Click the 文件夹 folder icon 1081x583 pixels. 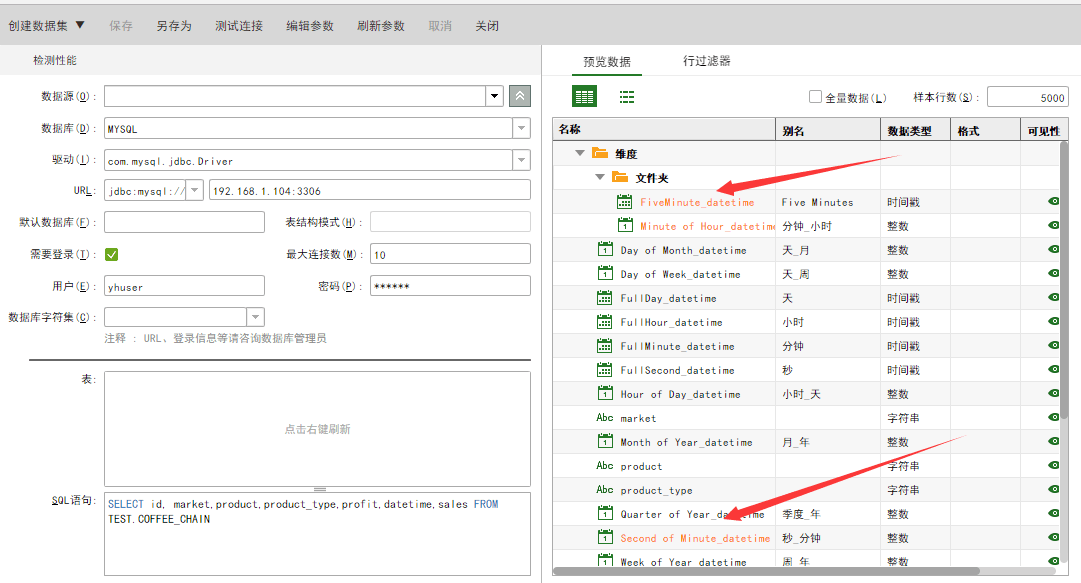point(620,178)
